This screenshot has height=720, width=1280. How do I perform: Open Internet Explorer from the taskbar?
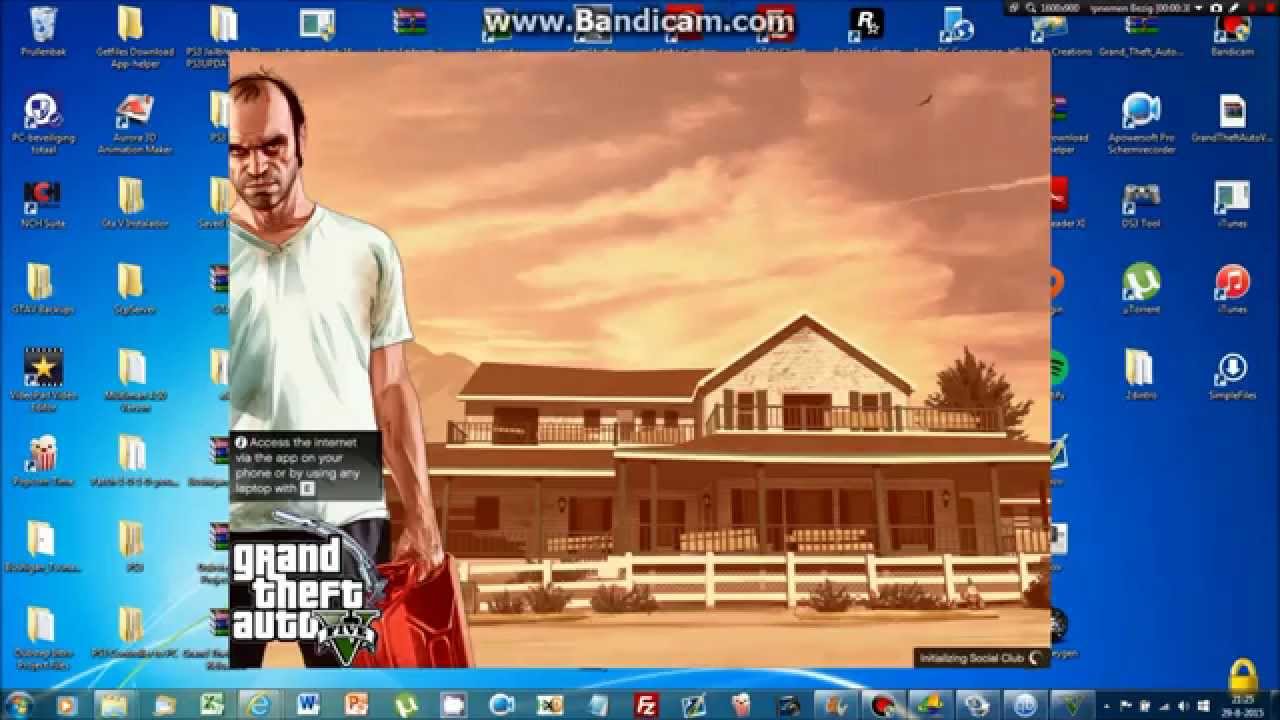[x=260, y=704]
